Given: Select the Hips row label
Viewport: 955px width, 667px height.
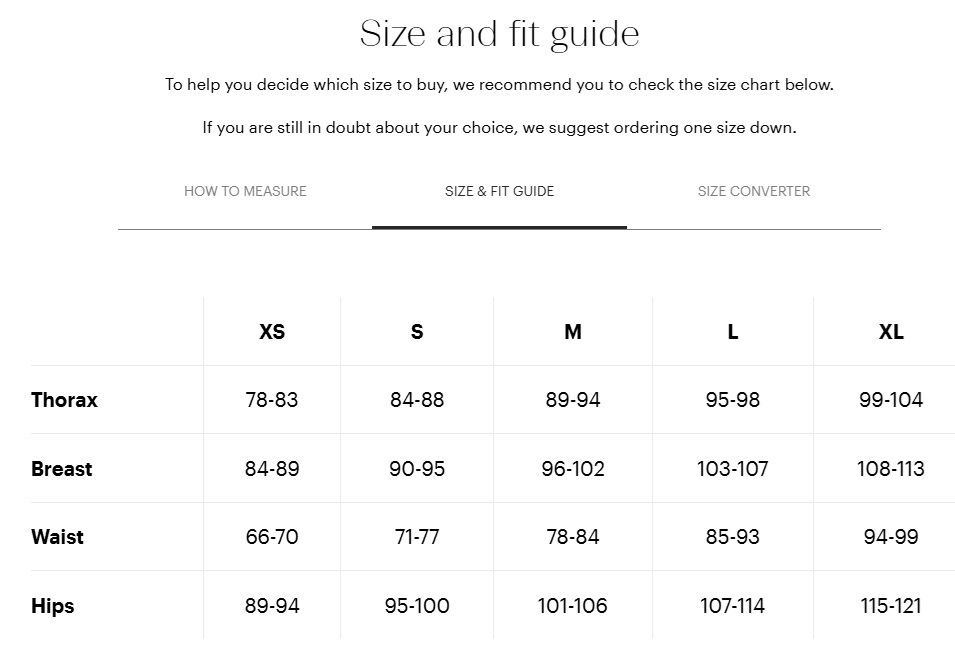Looking at the screenshot, I should [x=52, y=606].
